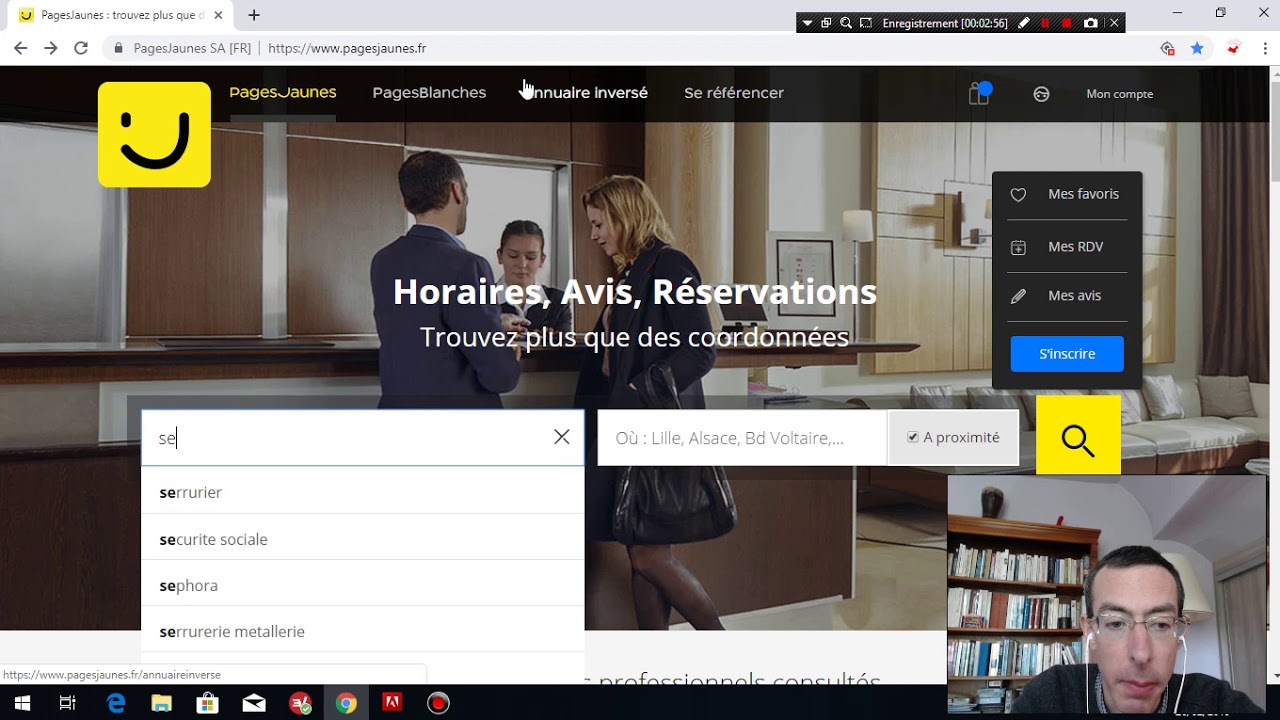Viewport: 1280px width, 720px height.
Task: Click the red recorder icon on the taskbar
Action: 438,703
